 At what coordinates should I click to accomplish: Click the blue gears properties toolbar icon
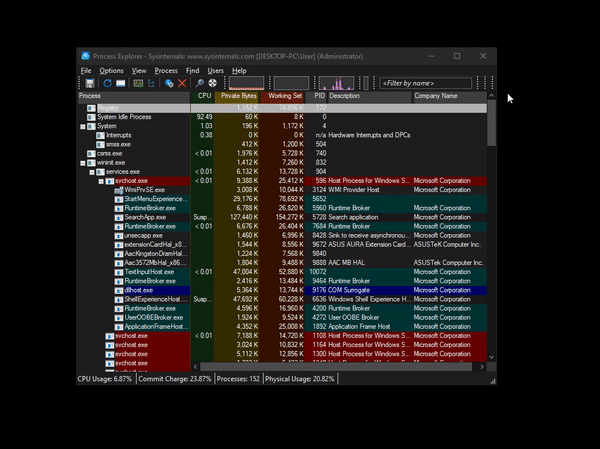click(169, 83)
